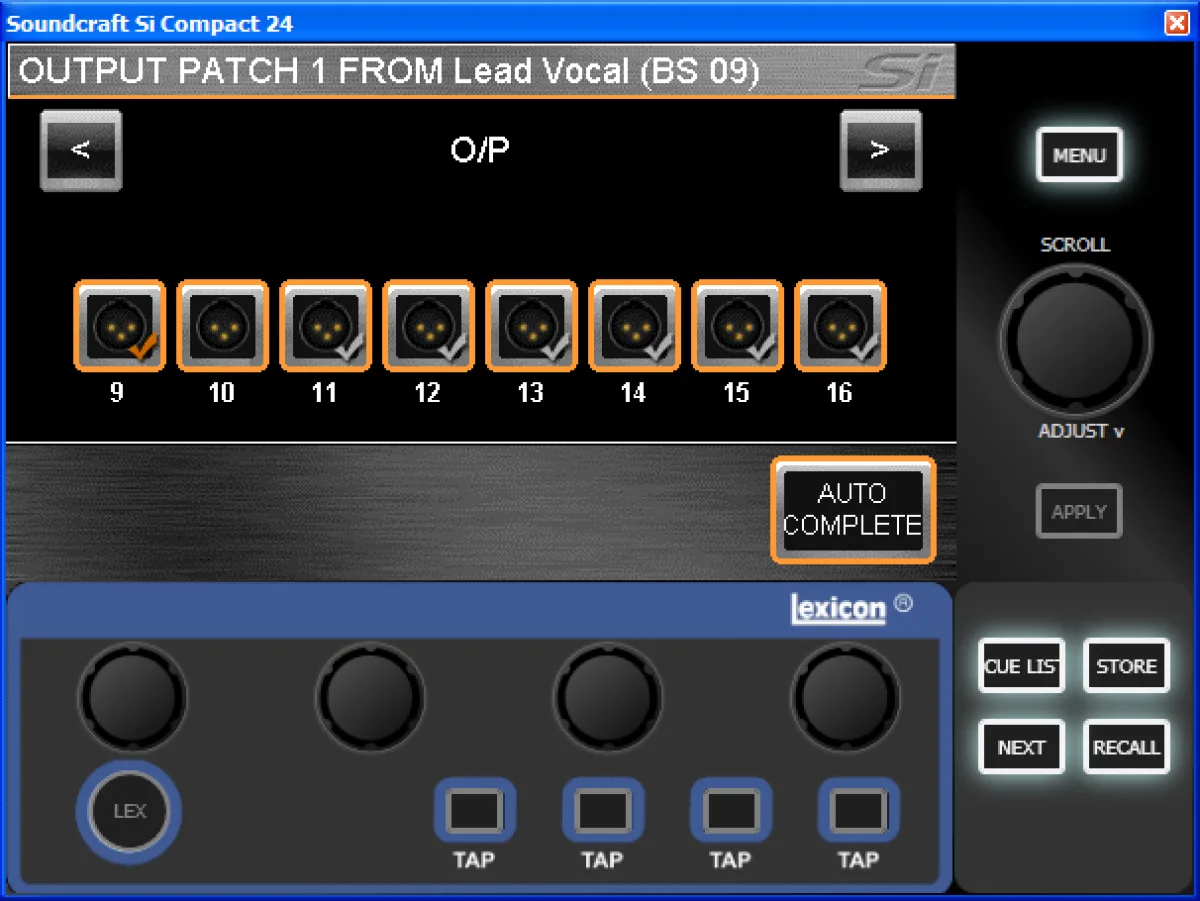
Task: Click the third Lexicon rotary knob
Action: 608,695
